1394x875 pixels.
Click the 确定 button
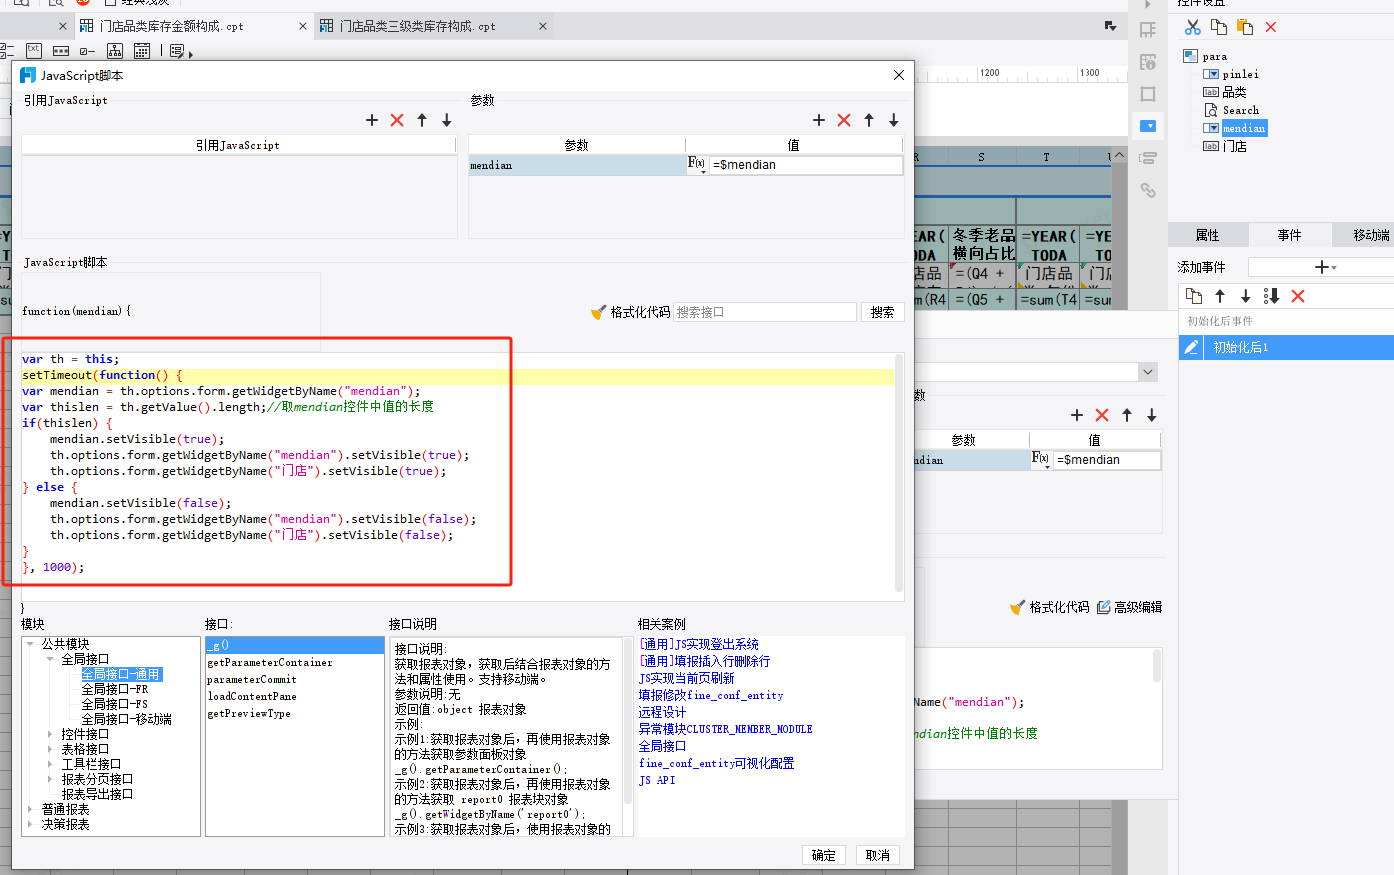[x=824, y=855]
